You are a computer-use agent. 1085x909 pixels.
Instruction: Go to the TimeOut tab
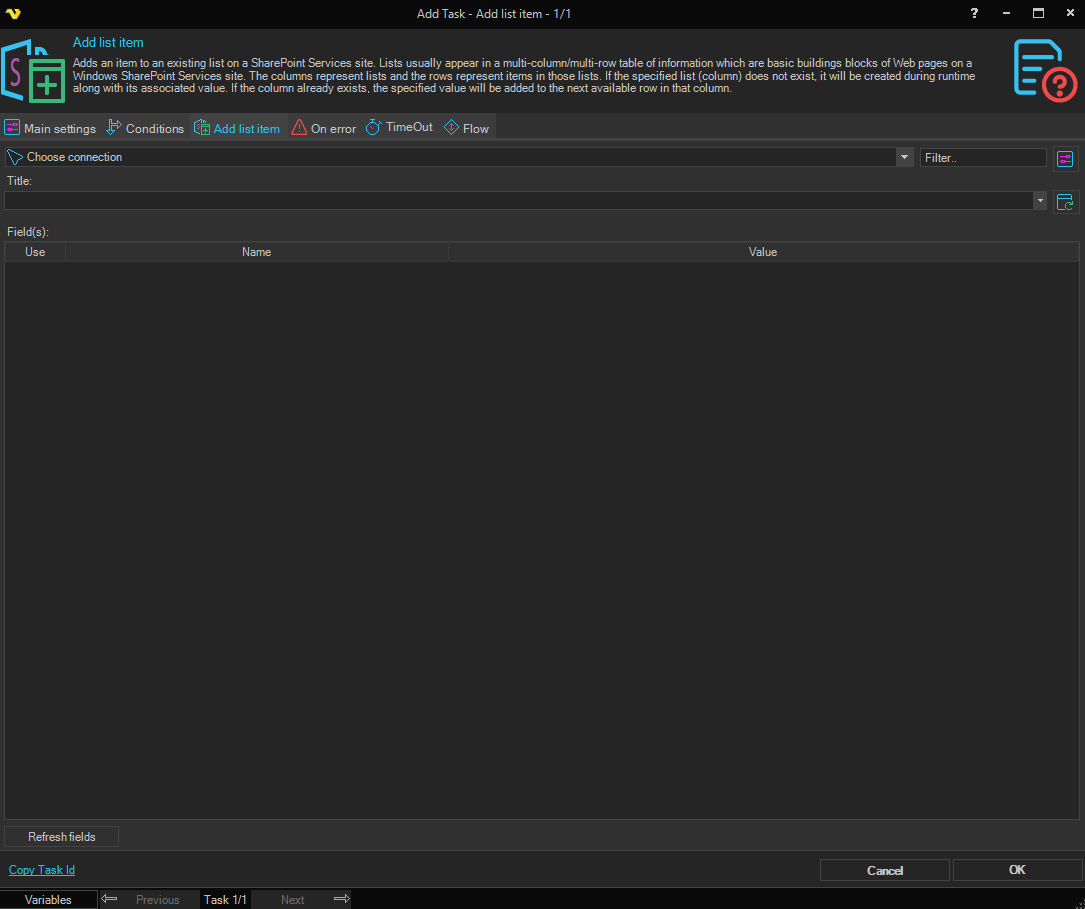click(x=399, y=128)
